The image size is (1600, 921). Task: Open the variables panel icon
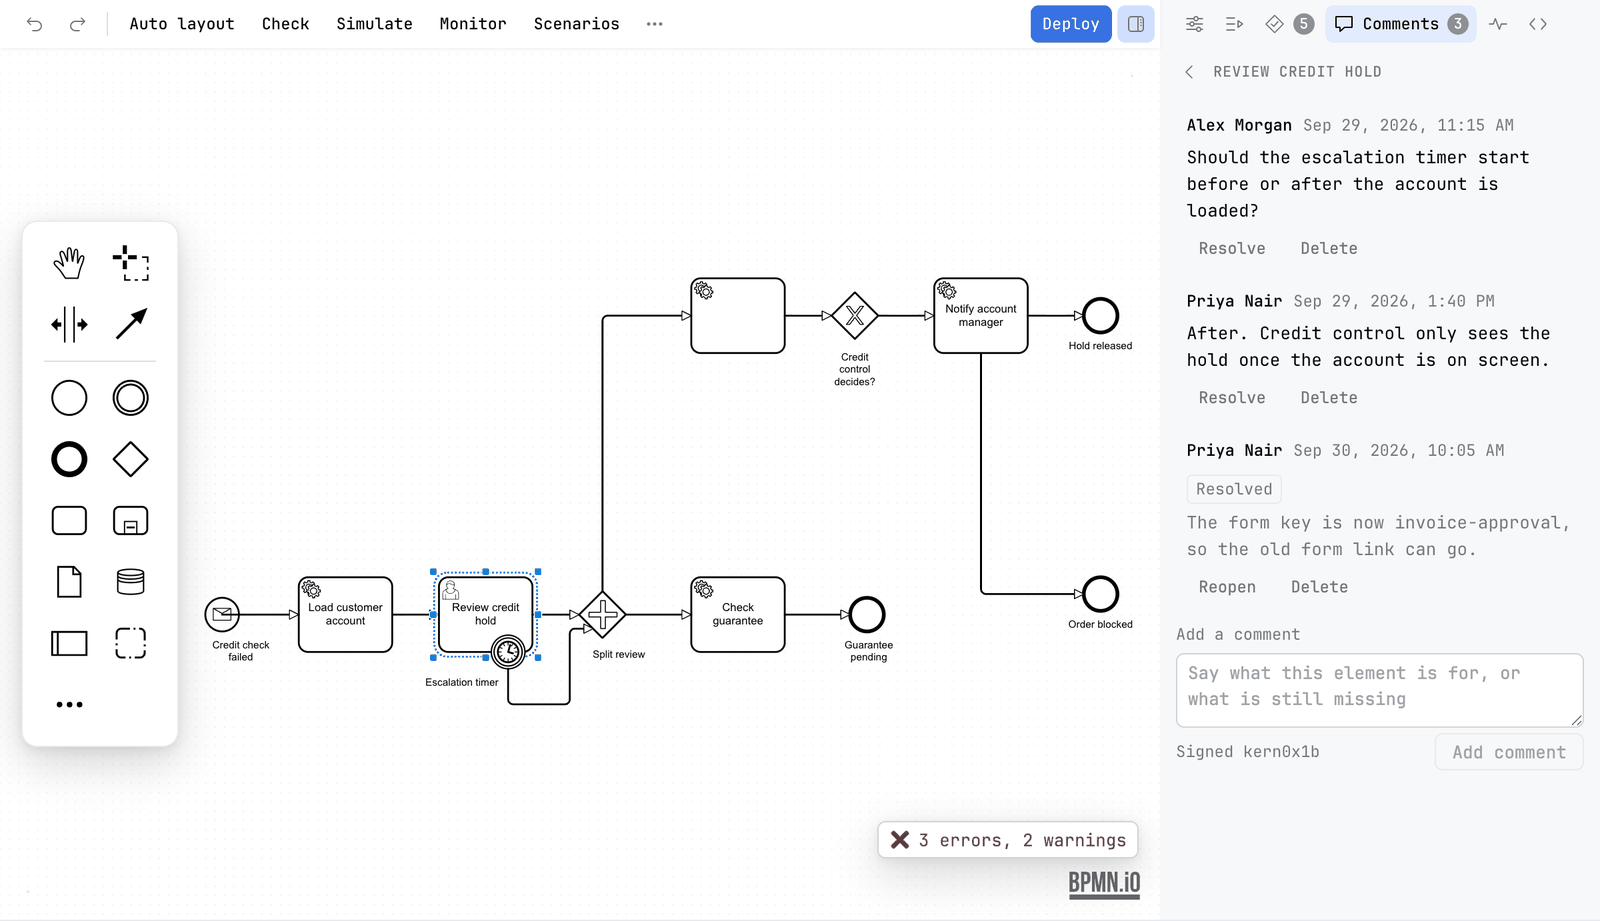tap(1235, 24)
